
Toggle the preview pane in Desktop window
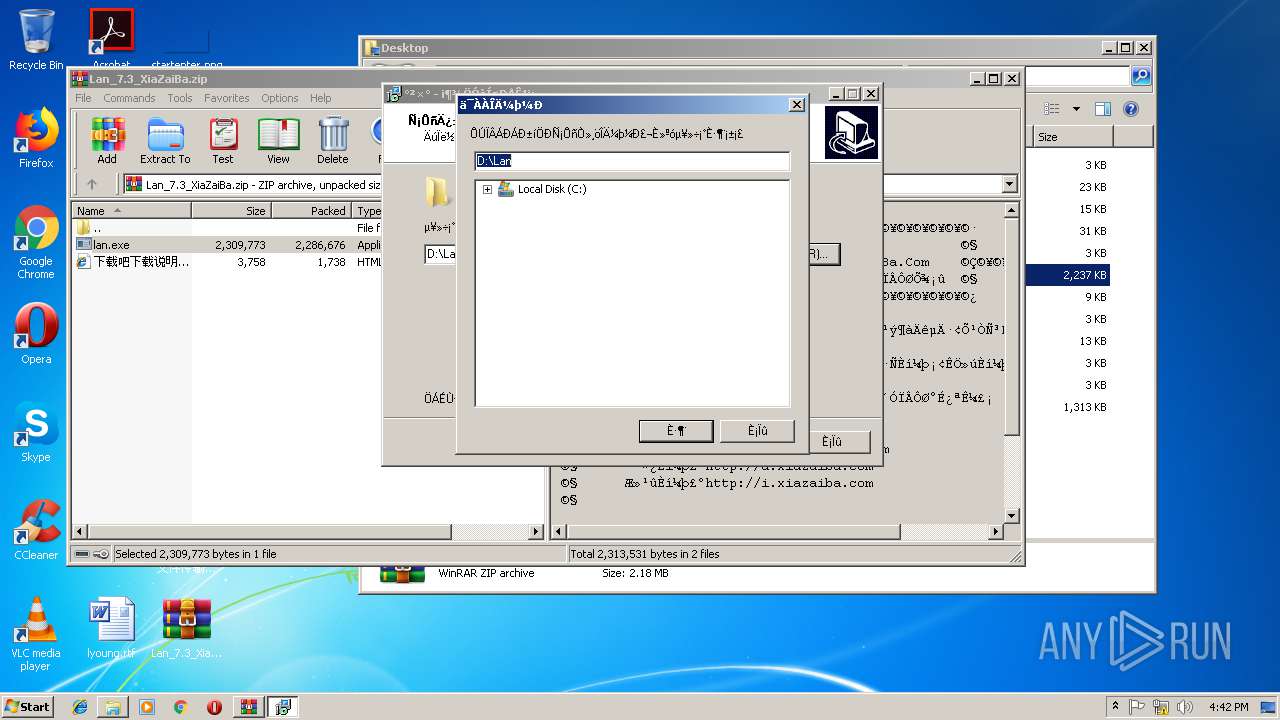(1103, 109)
